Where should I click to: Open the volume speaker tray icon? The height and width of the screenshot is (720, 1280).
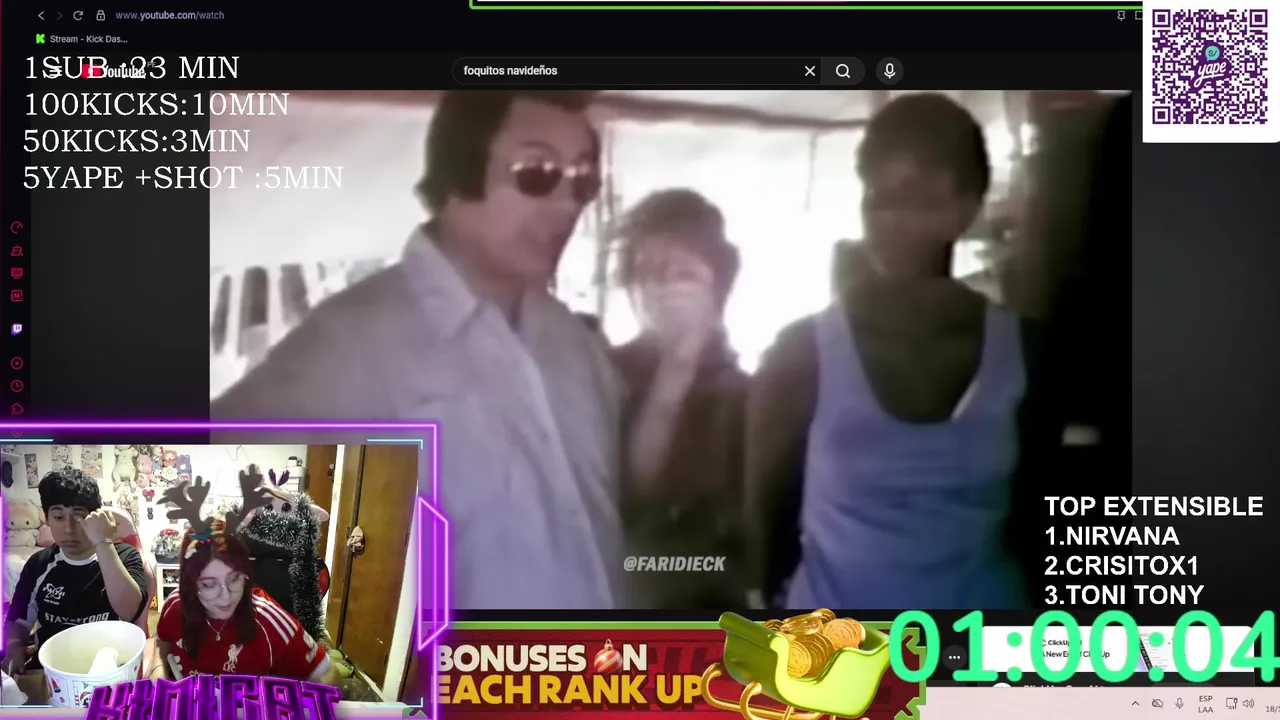tap(1248, 704)
